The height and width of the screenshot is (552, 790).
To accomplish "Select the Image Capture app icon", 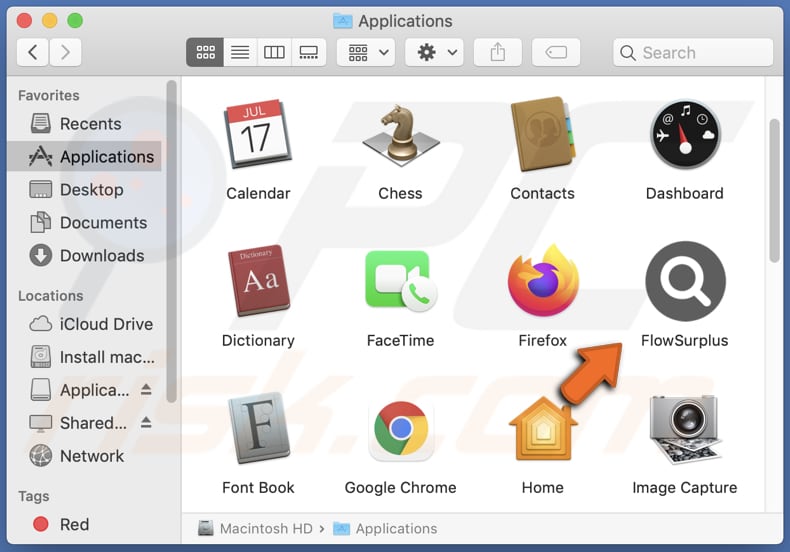I will coord(685,429).
